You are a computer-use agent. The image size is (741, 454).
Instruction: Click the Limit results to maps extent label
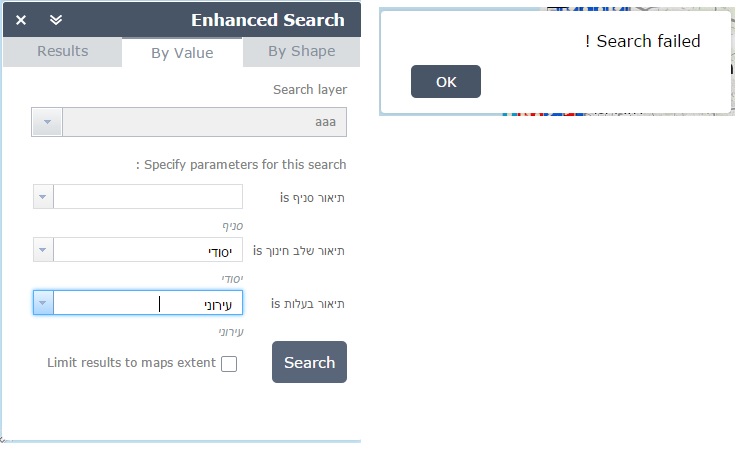coord(131,363)
